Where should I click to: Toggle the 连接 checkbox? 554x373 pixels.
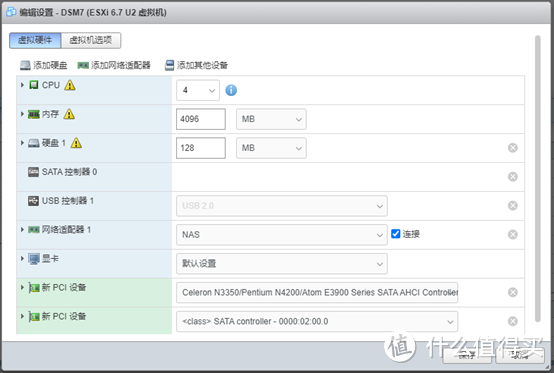click(396, 234)
